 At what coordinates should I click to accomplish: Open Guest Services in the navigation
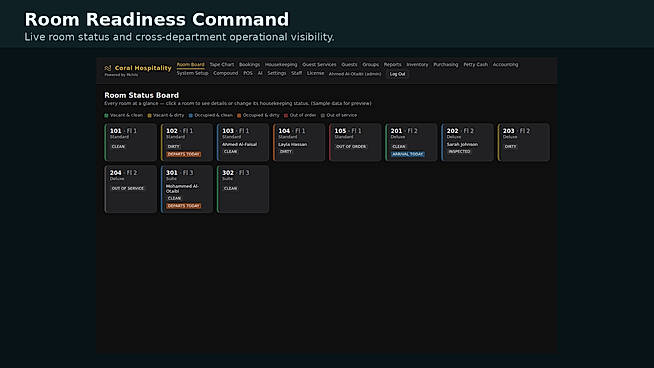(x=319, y=65)
